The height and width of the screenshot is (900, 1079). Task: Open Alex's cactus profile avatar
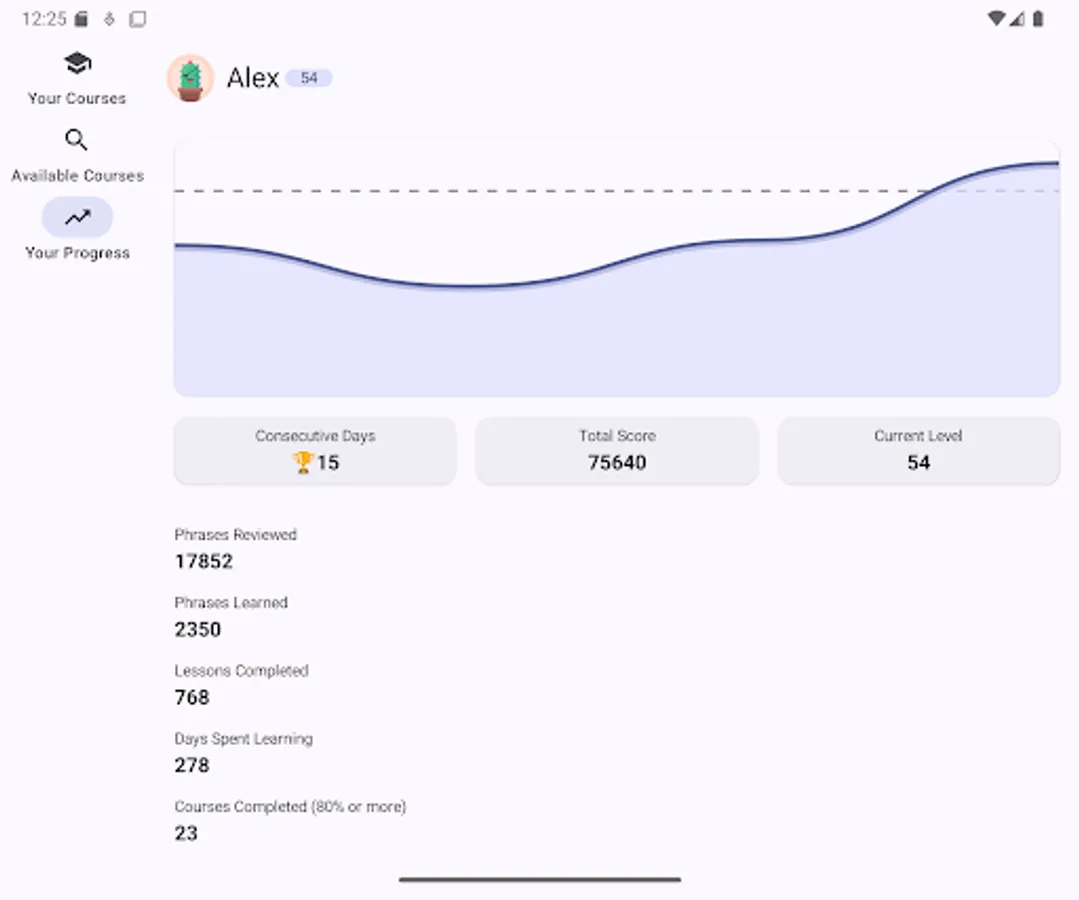tap(190, 77)
